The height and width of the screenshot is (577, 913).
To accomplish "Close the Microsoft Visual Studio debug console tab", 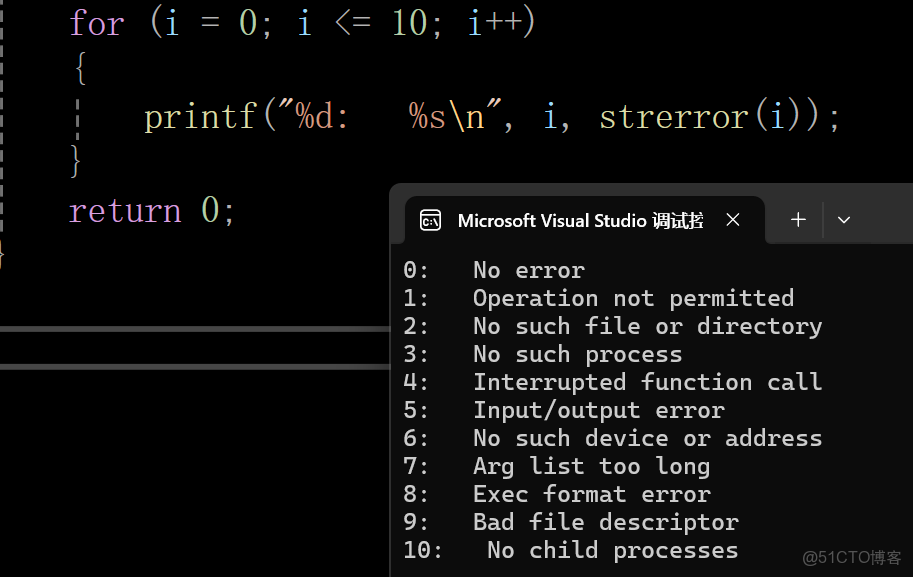I will 733,220.
